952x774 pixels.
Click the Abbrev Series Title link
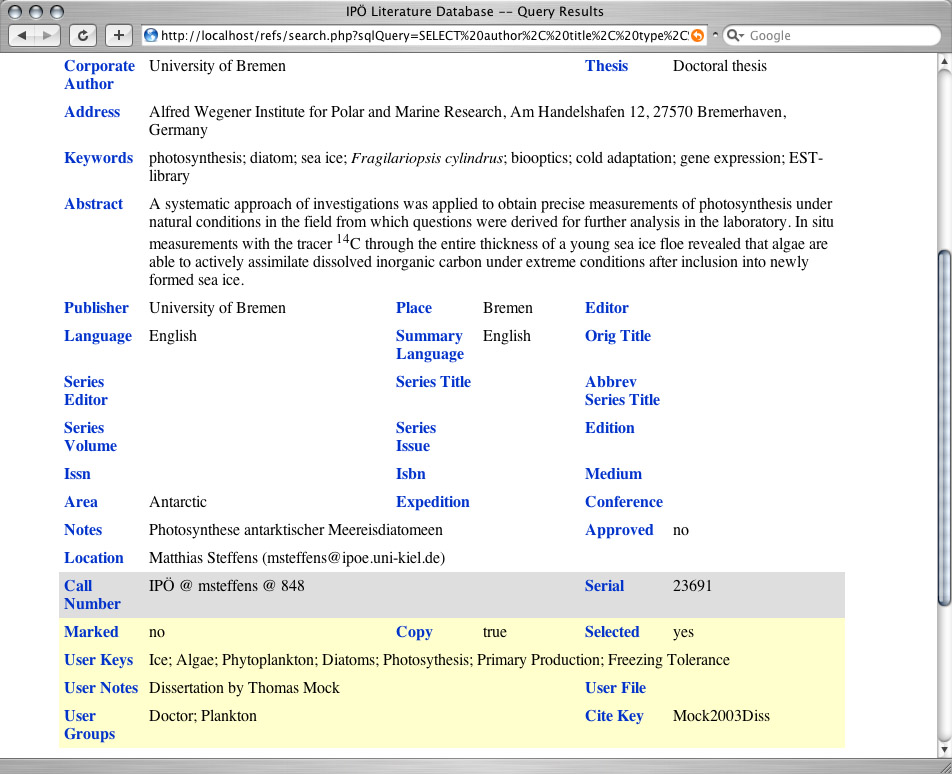tap(622, 392)
